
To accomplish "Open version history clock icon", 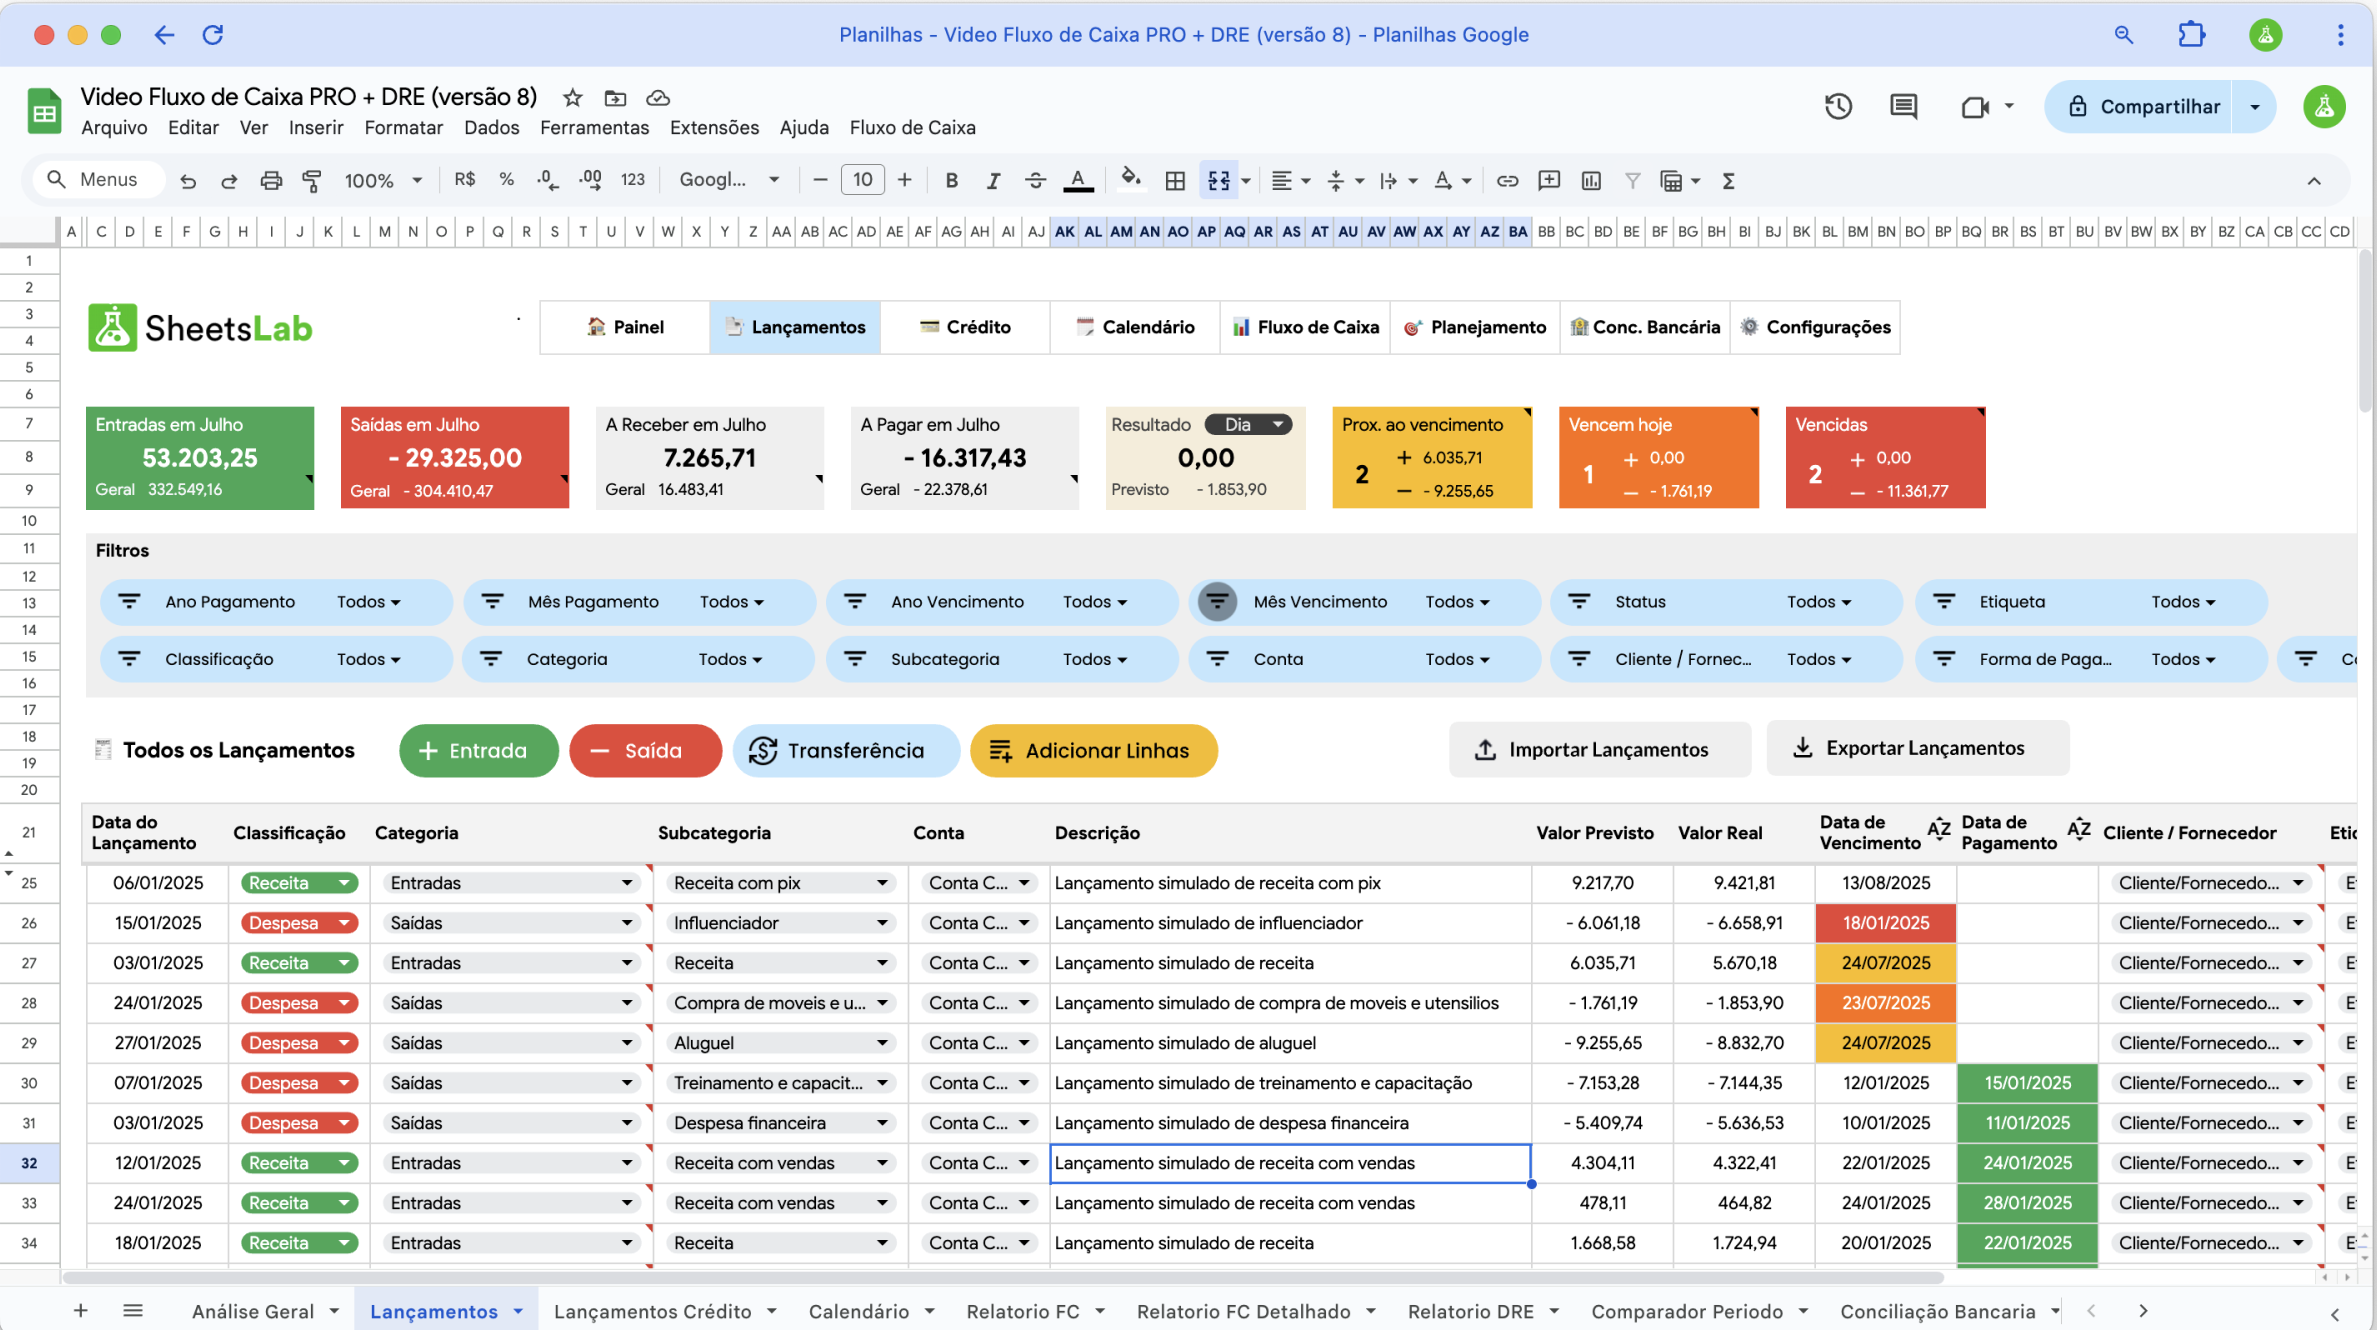I will click(1838, 107).
